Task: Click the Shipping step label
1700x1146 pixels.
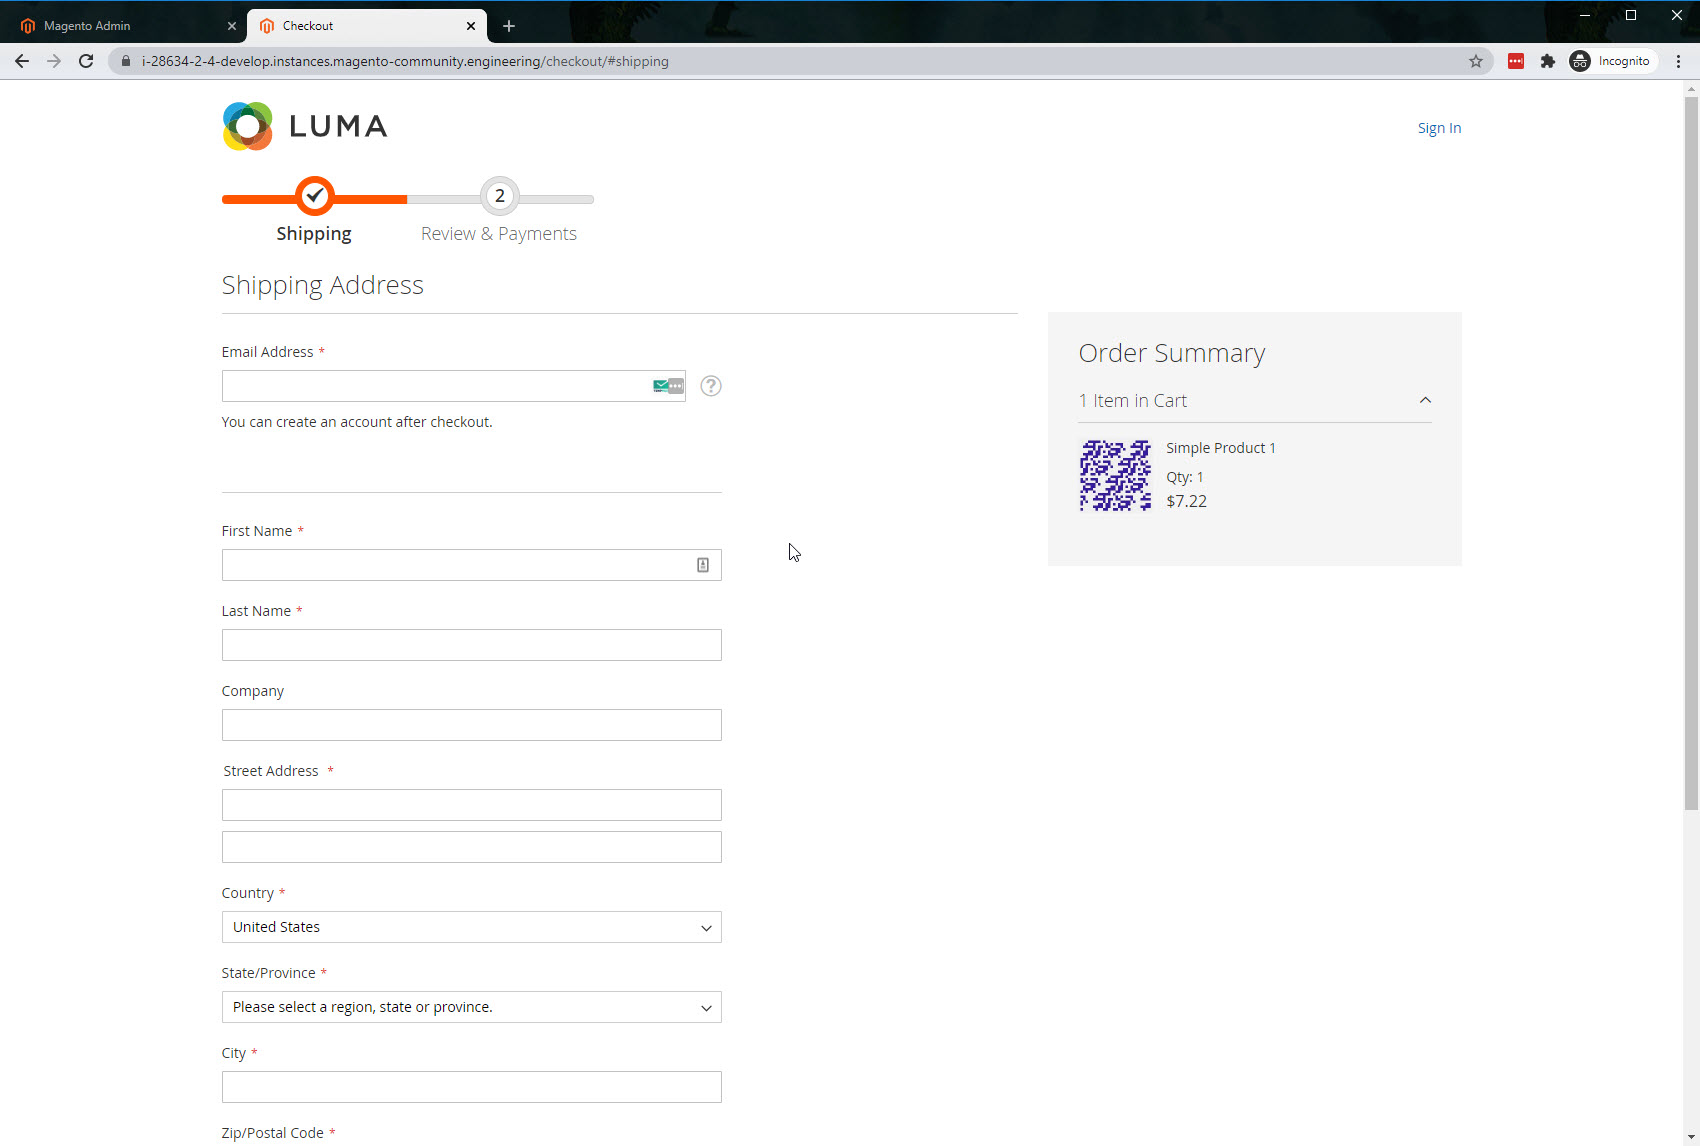Action: (x=314, y=233)
